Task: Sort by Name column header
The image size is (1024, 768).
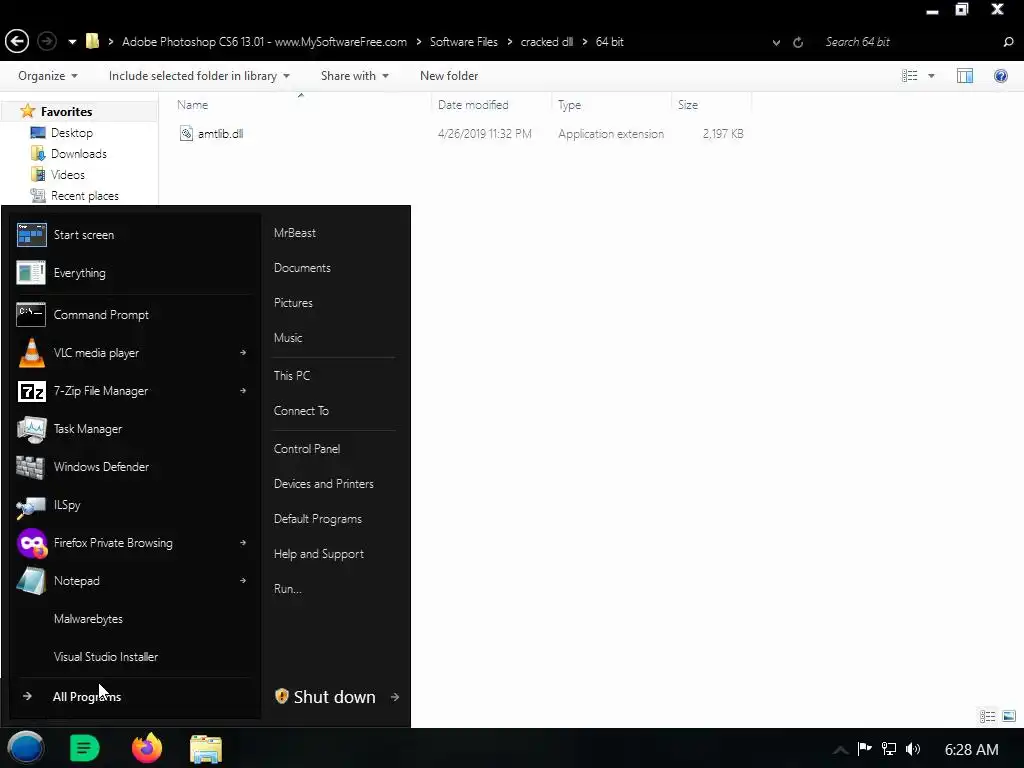Action: pos(193,105)
